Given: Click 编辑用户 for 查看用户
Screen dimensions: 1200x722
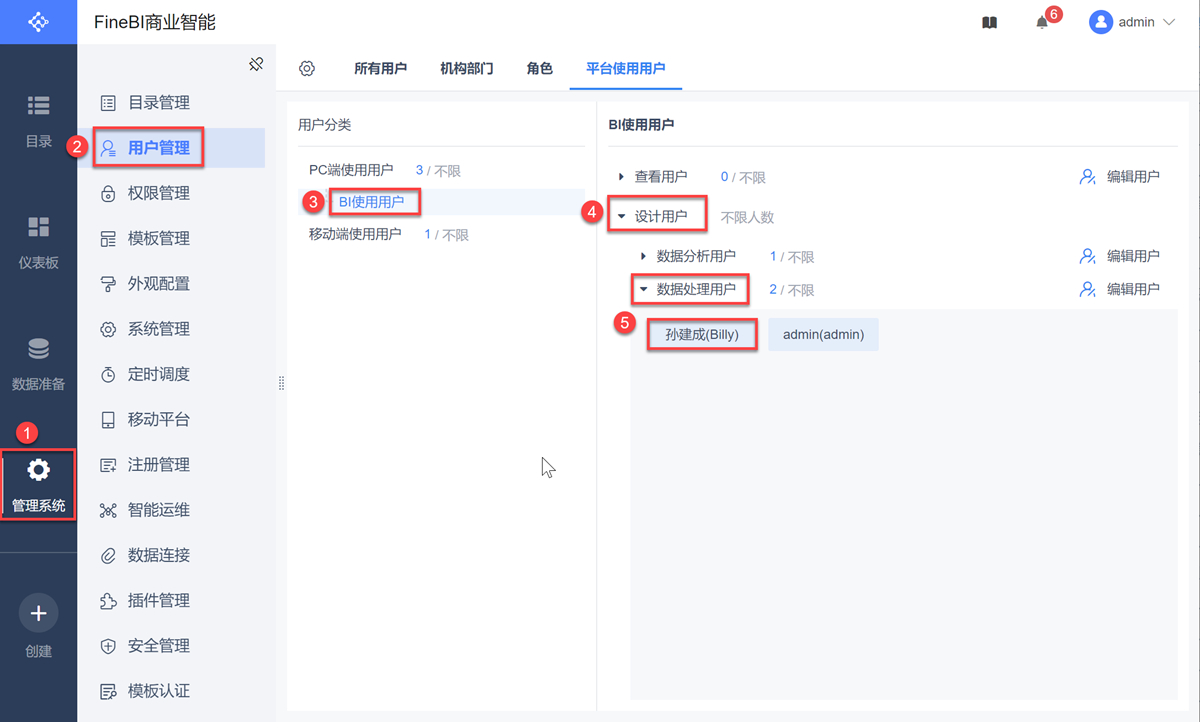Looking at the screenshot, I should coord(1133,177).
